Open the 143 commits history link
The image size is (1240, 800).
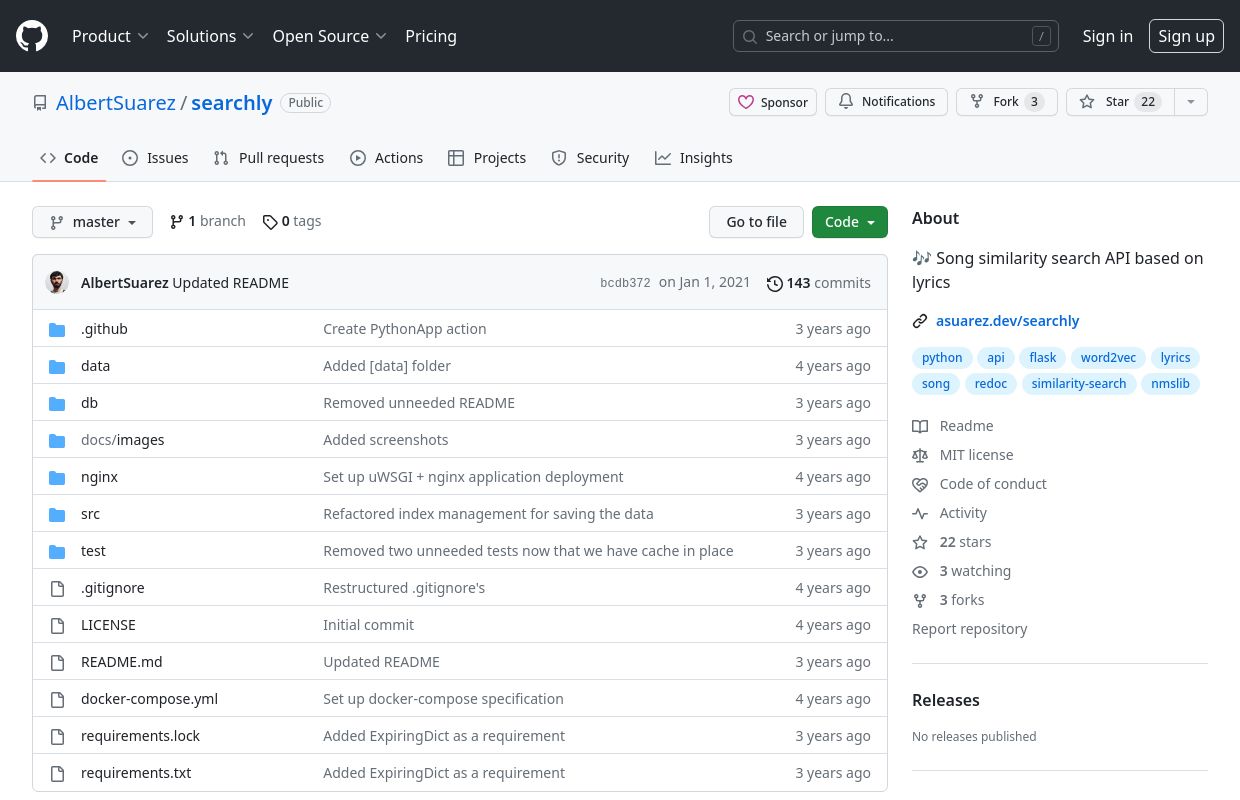click(819, 283)
